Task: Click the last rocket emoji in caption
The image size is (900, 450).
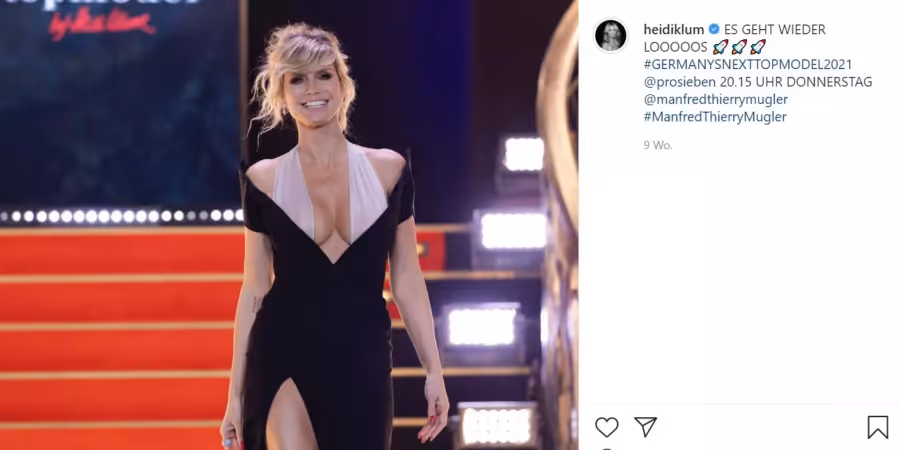Action: [758, 47]
